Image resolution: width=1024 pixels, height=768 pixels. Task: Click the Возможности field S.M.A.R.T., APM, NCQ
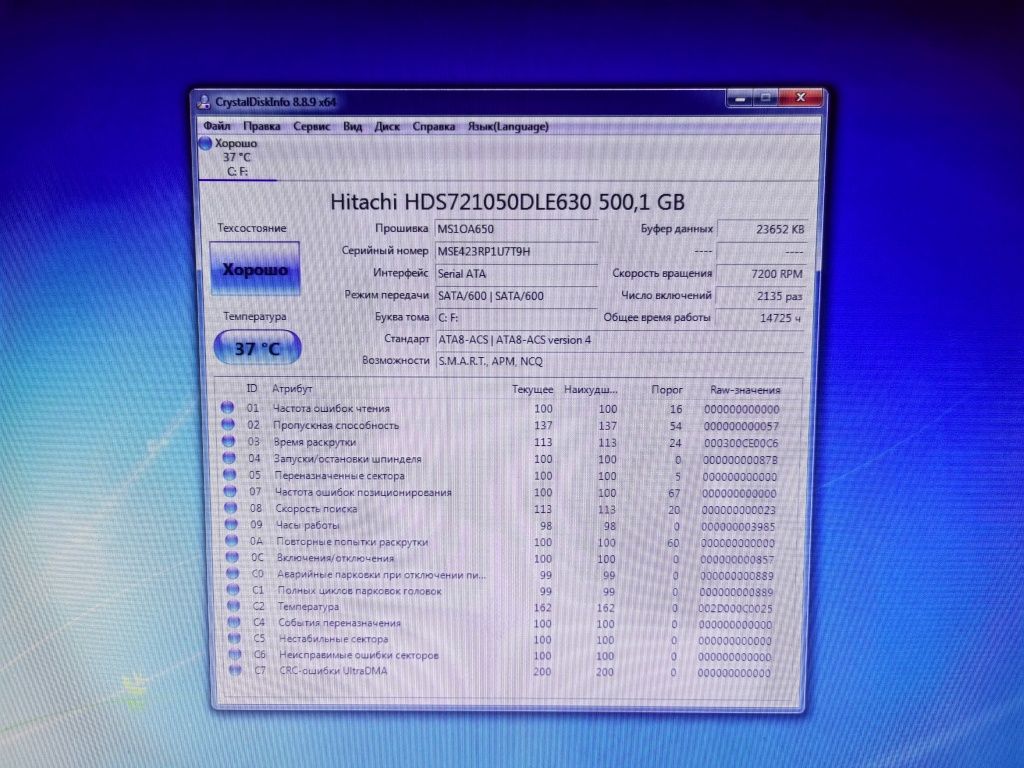[x=619, y=361]
